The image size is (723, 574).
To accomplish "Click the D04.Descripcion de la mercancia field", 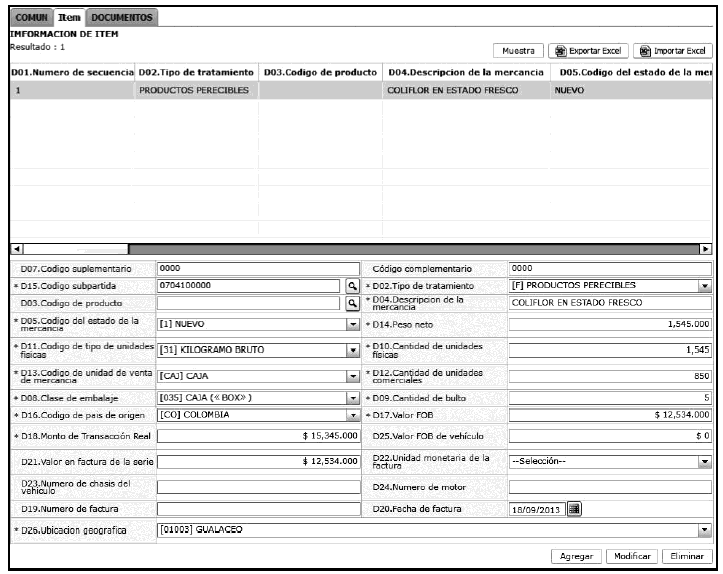I will click(610, 303).
